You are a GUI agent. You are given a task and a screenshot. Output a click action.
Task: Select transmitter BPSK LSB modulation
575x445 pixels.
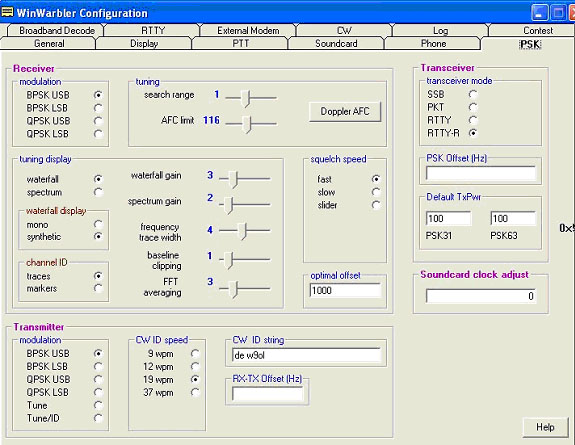coord(98,366)
